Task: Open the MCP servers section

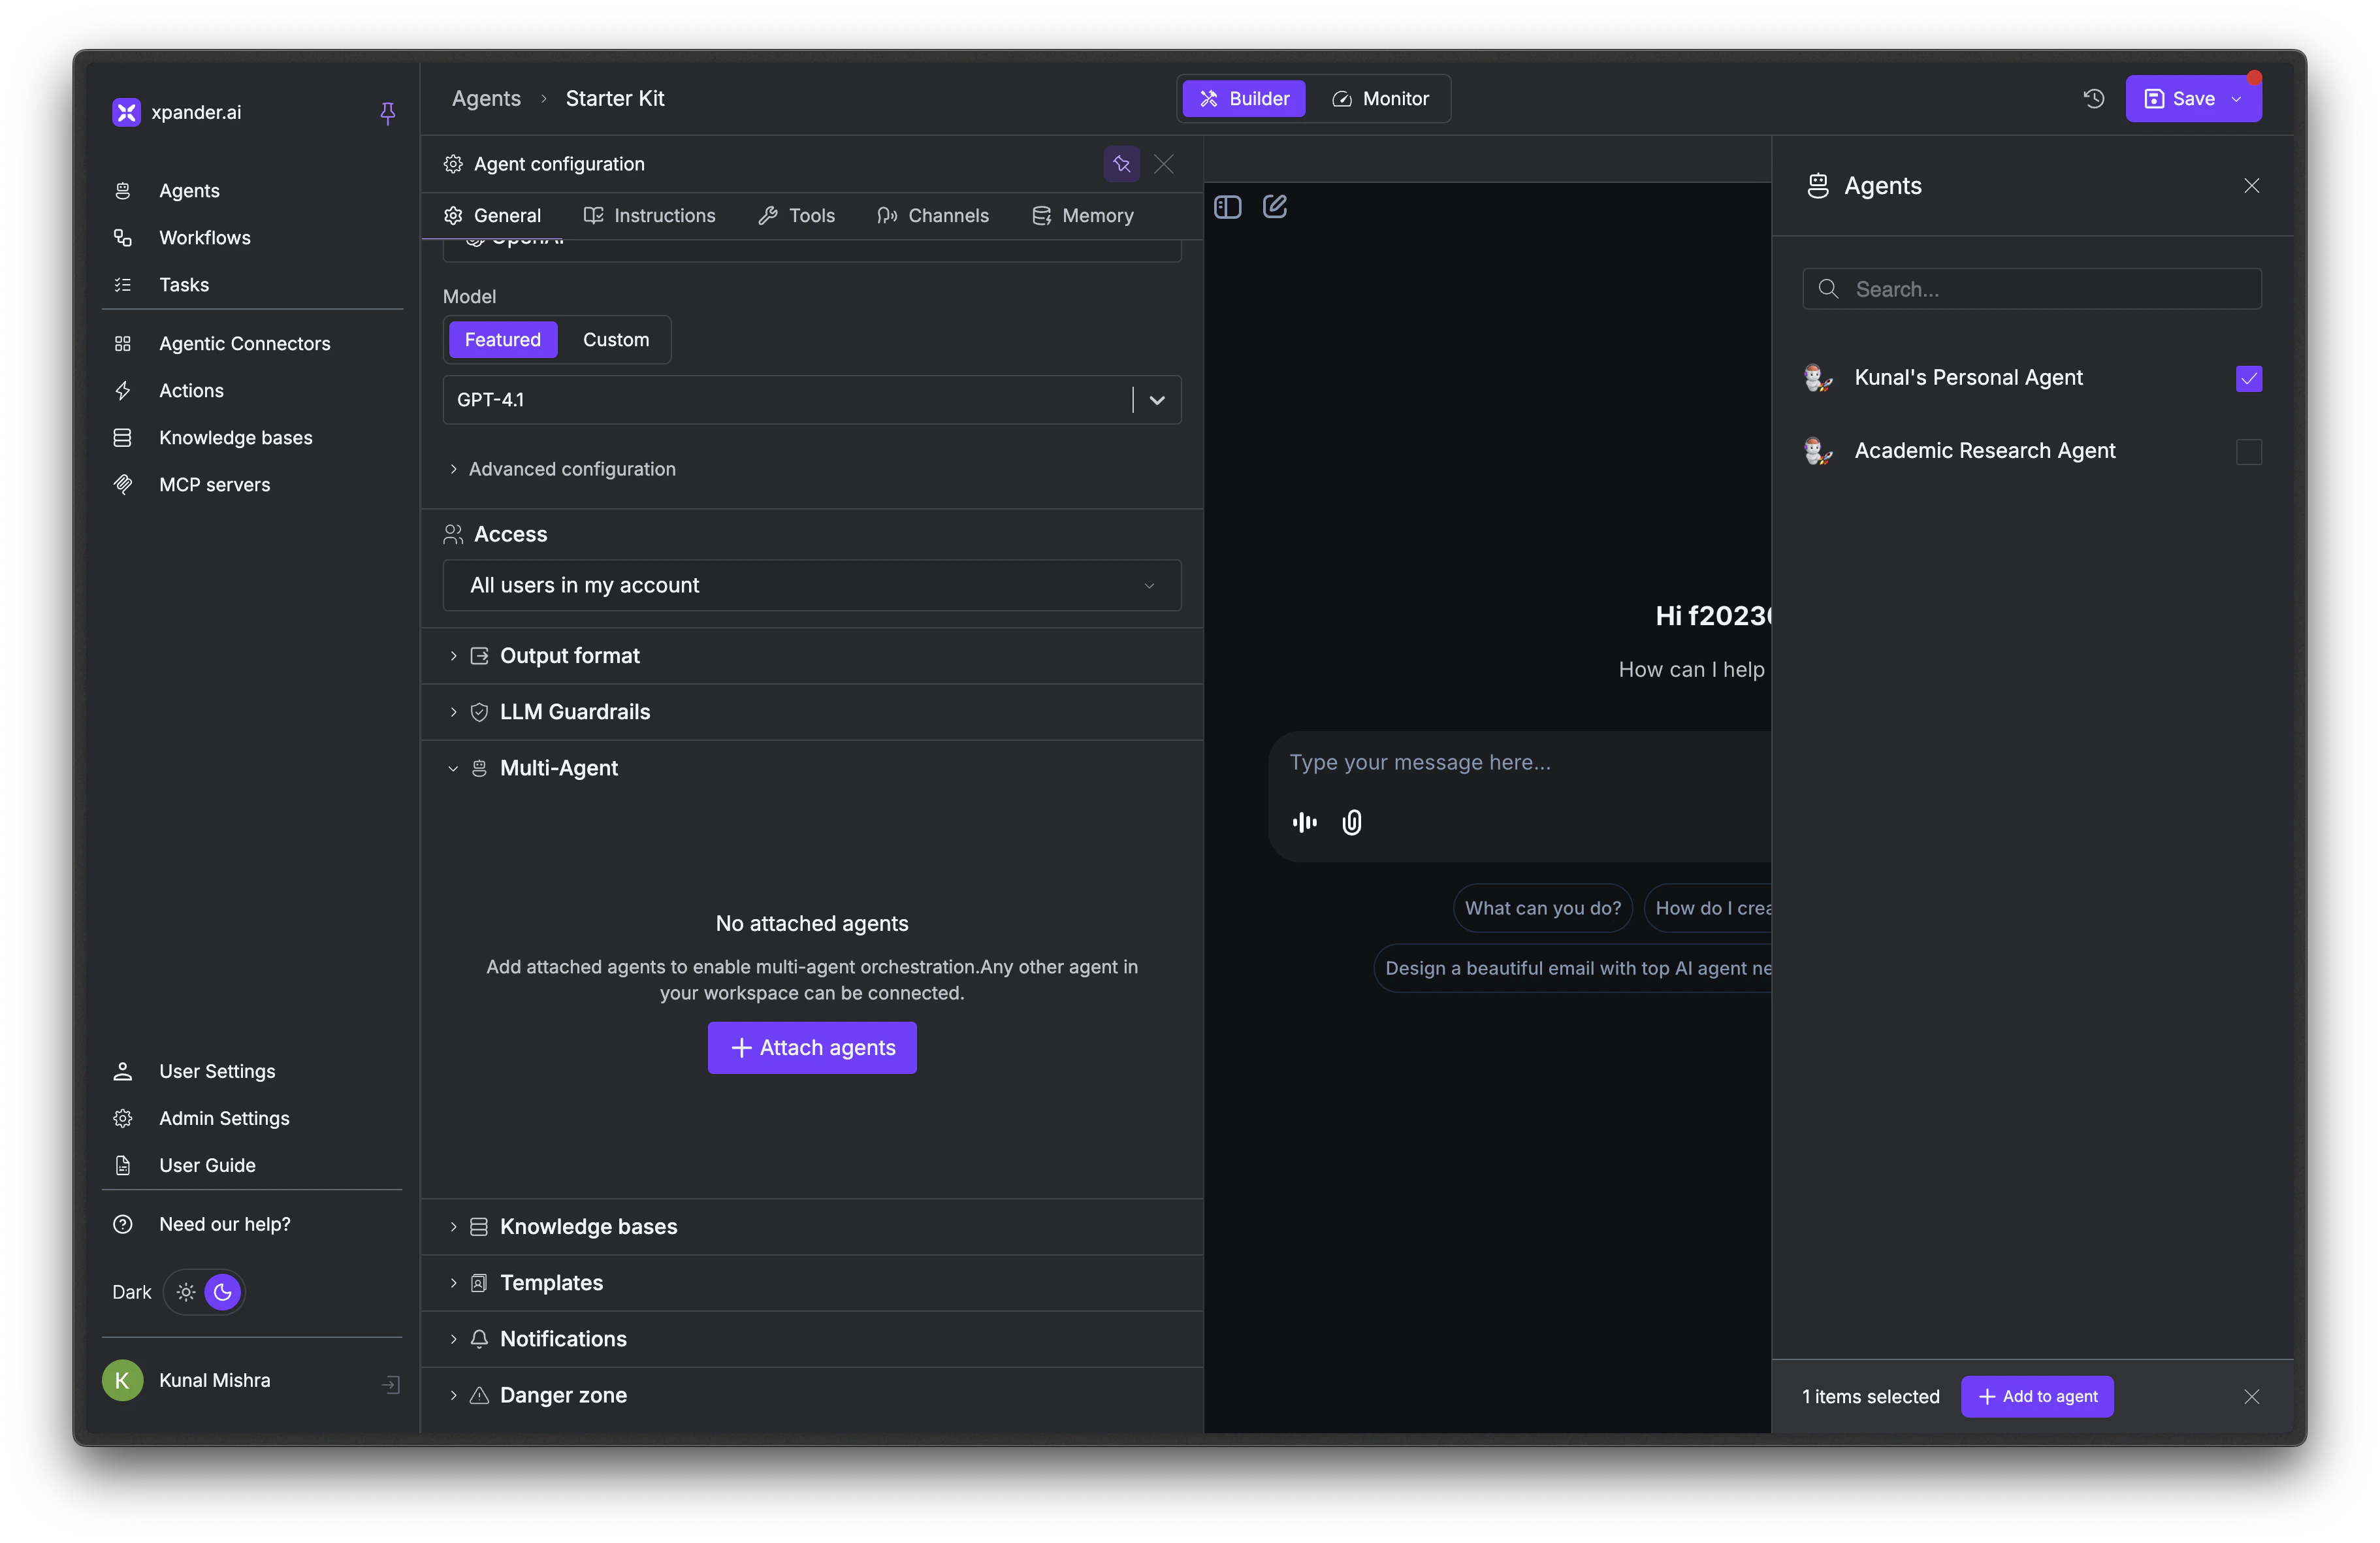Action: pos(214,484)
